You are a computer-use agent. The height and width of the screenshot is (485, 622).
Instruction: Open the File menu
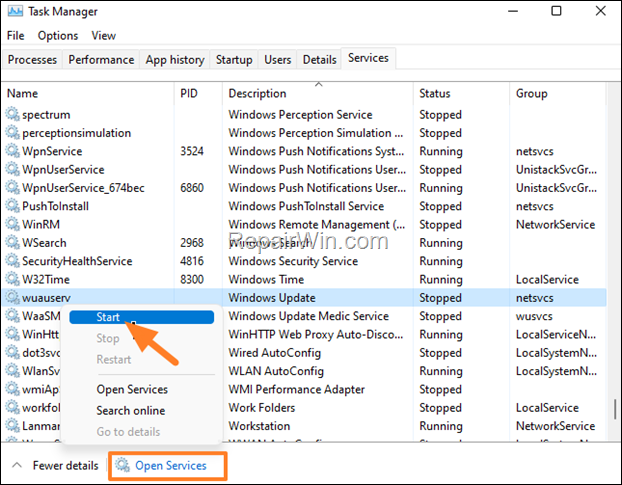point(15,36)
